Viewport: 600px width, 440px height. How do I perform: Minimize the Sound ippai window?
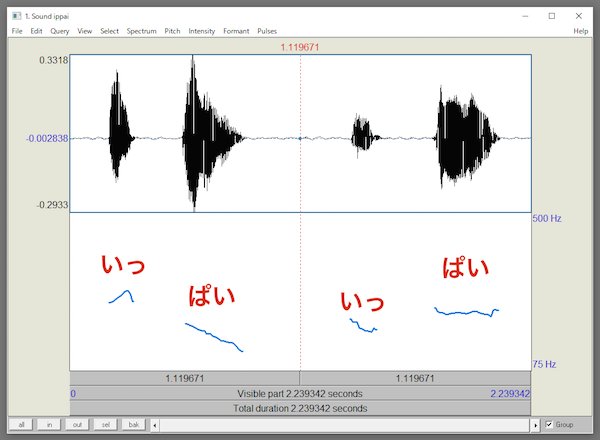[525, 16]
